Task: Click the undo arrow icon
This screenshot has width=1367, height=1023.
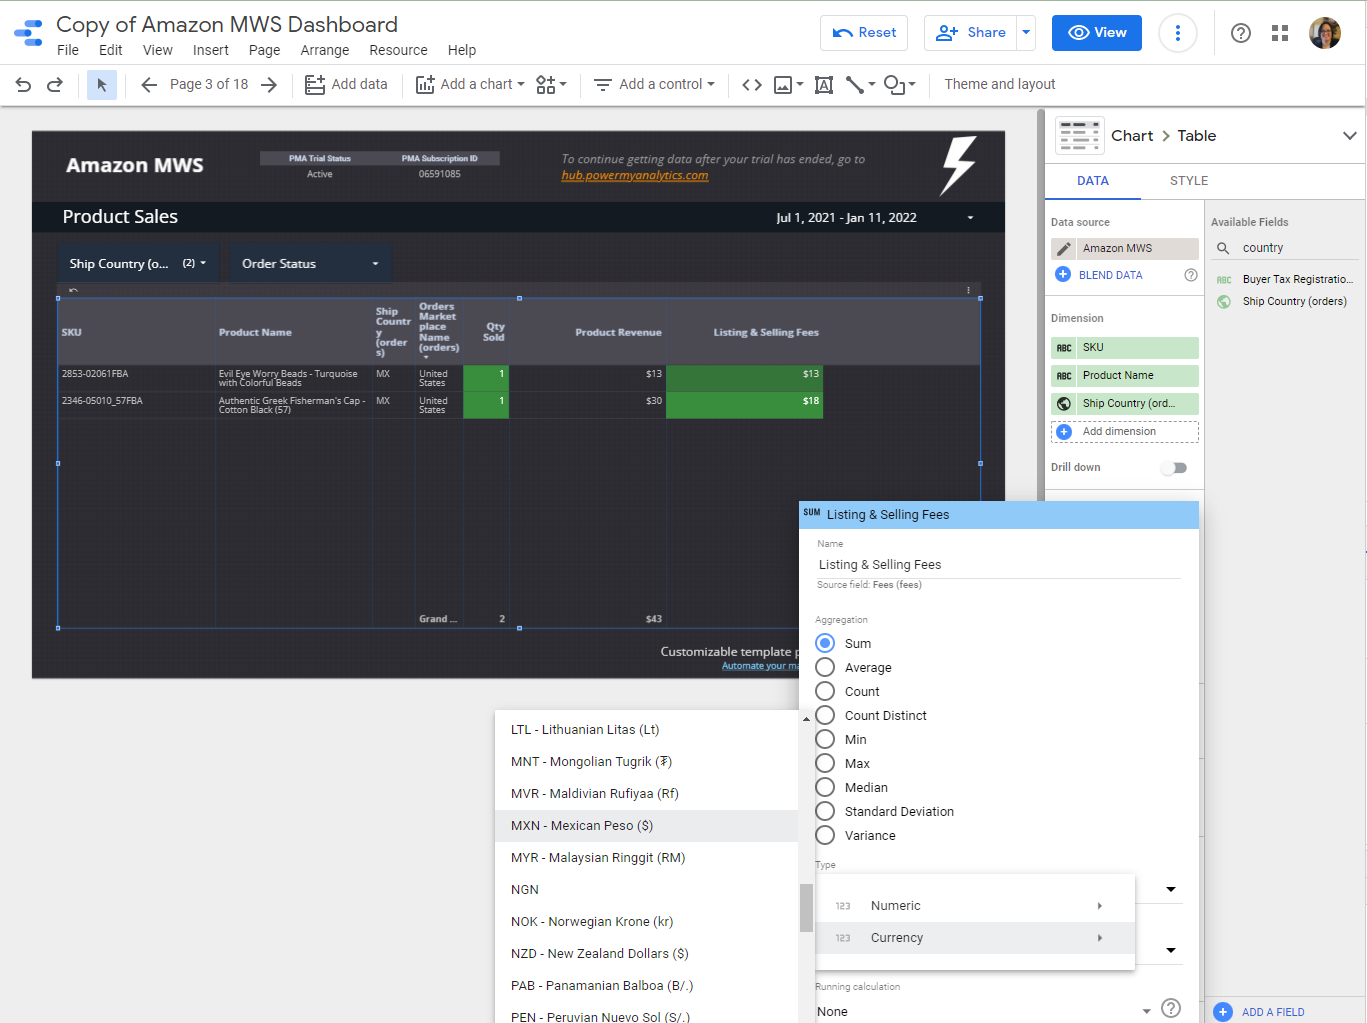Action: click(23, 85)
